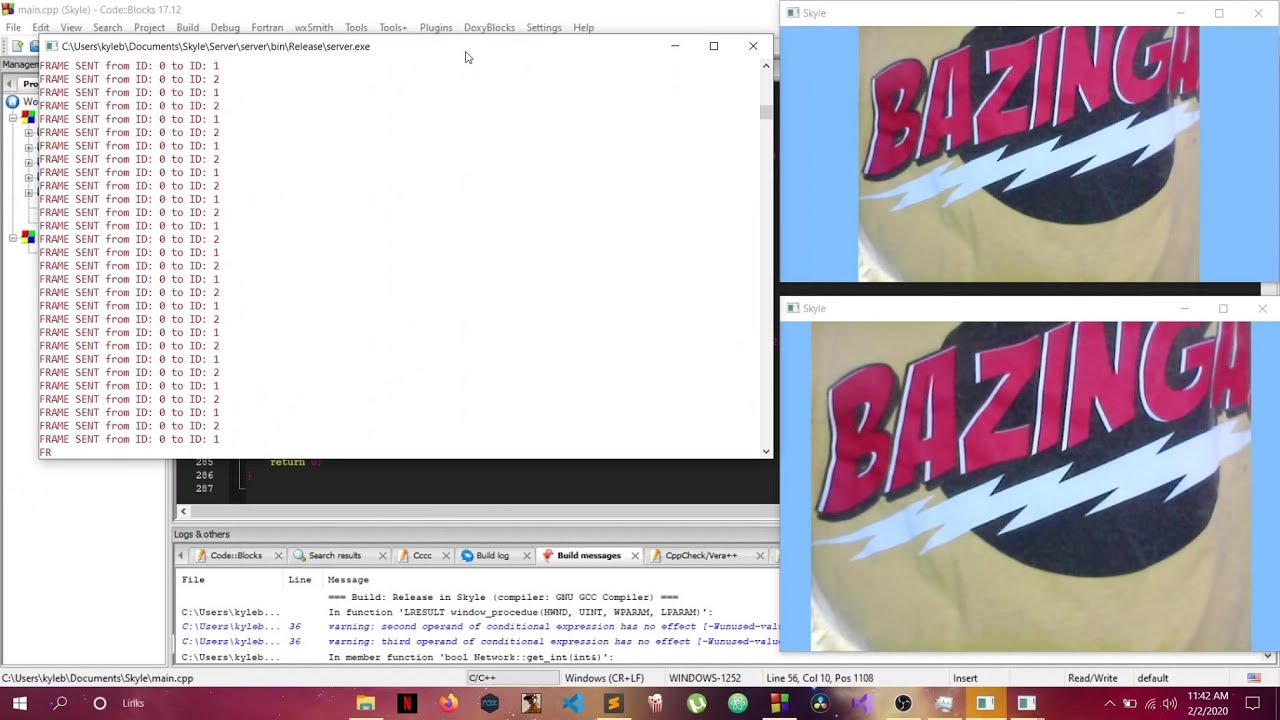Open the wxSmith menu

coord(314,28)
